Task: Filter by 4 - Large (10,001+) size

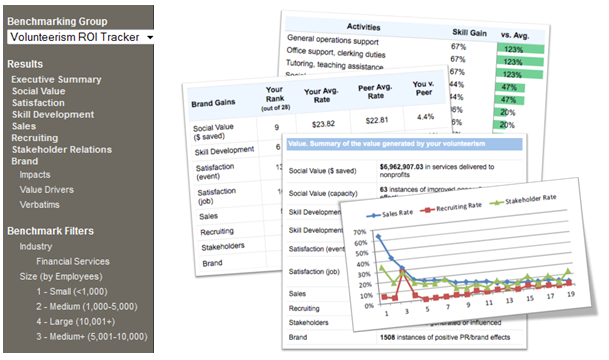Action: click(x=76, y=322)
